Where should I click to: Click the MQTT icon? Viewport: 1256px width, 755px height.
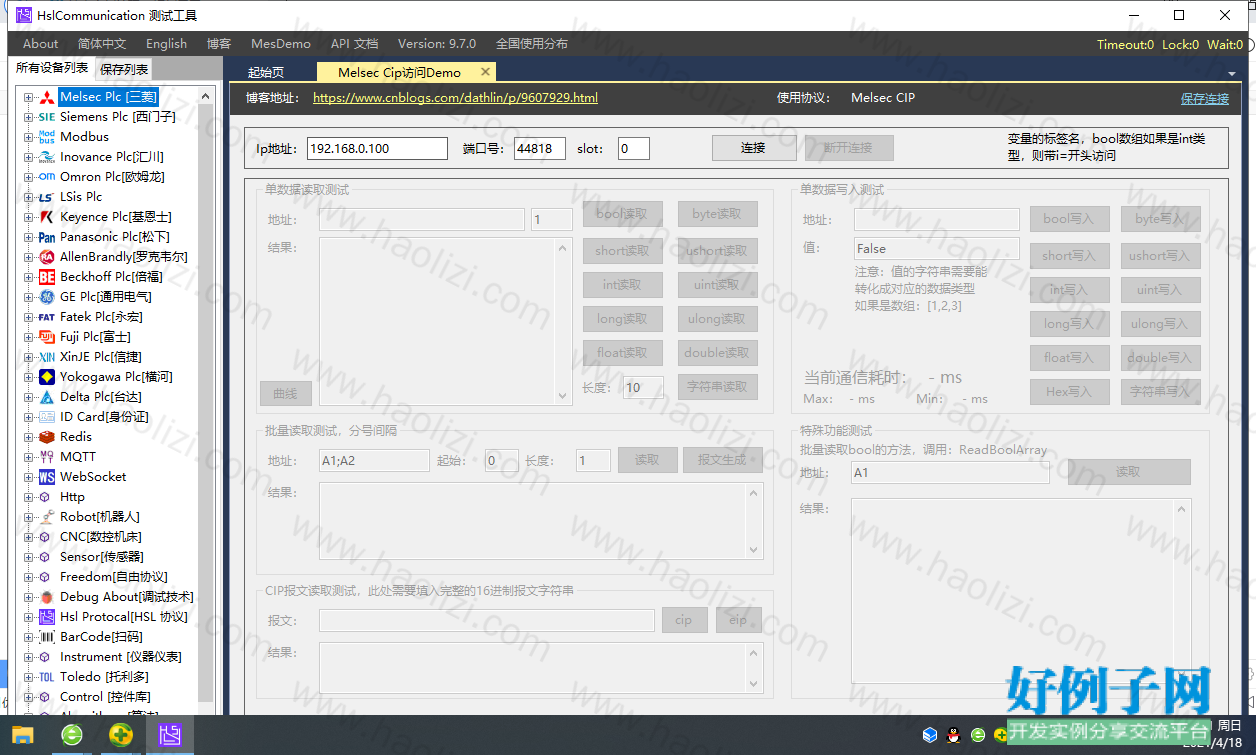(x=46, y=457)
